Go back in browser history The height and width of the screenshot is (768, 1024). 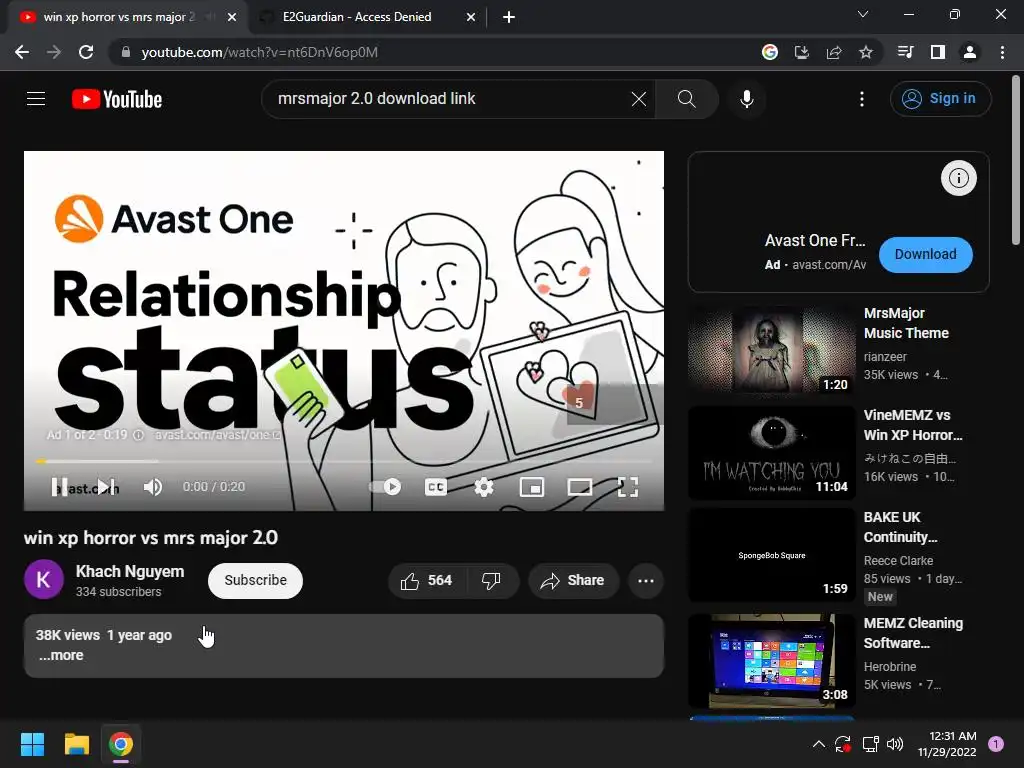[22, 52]
